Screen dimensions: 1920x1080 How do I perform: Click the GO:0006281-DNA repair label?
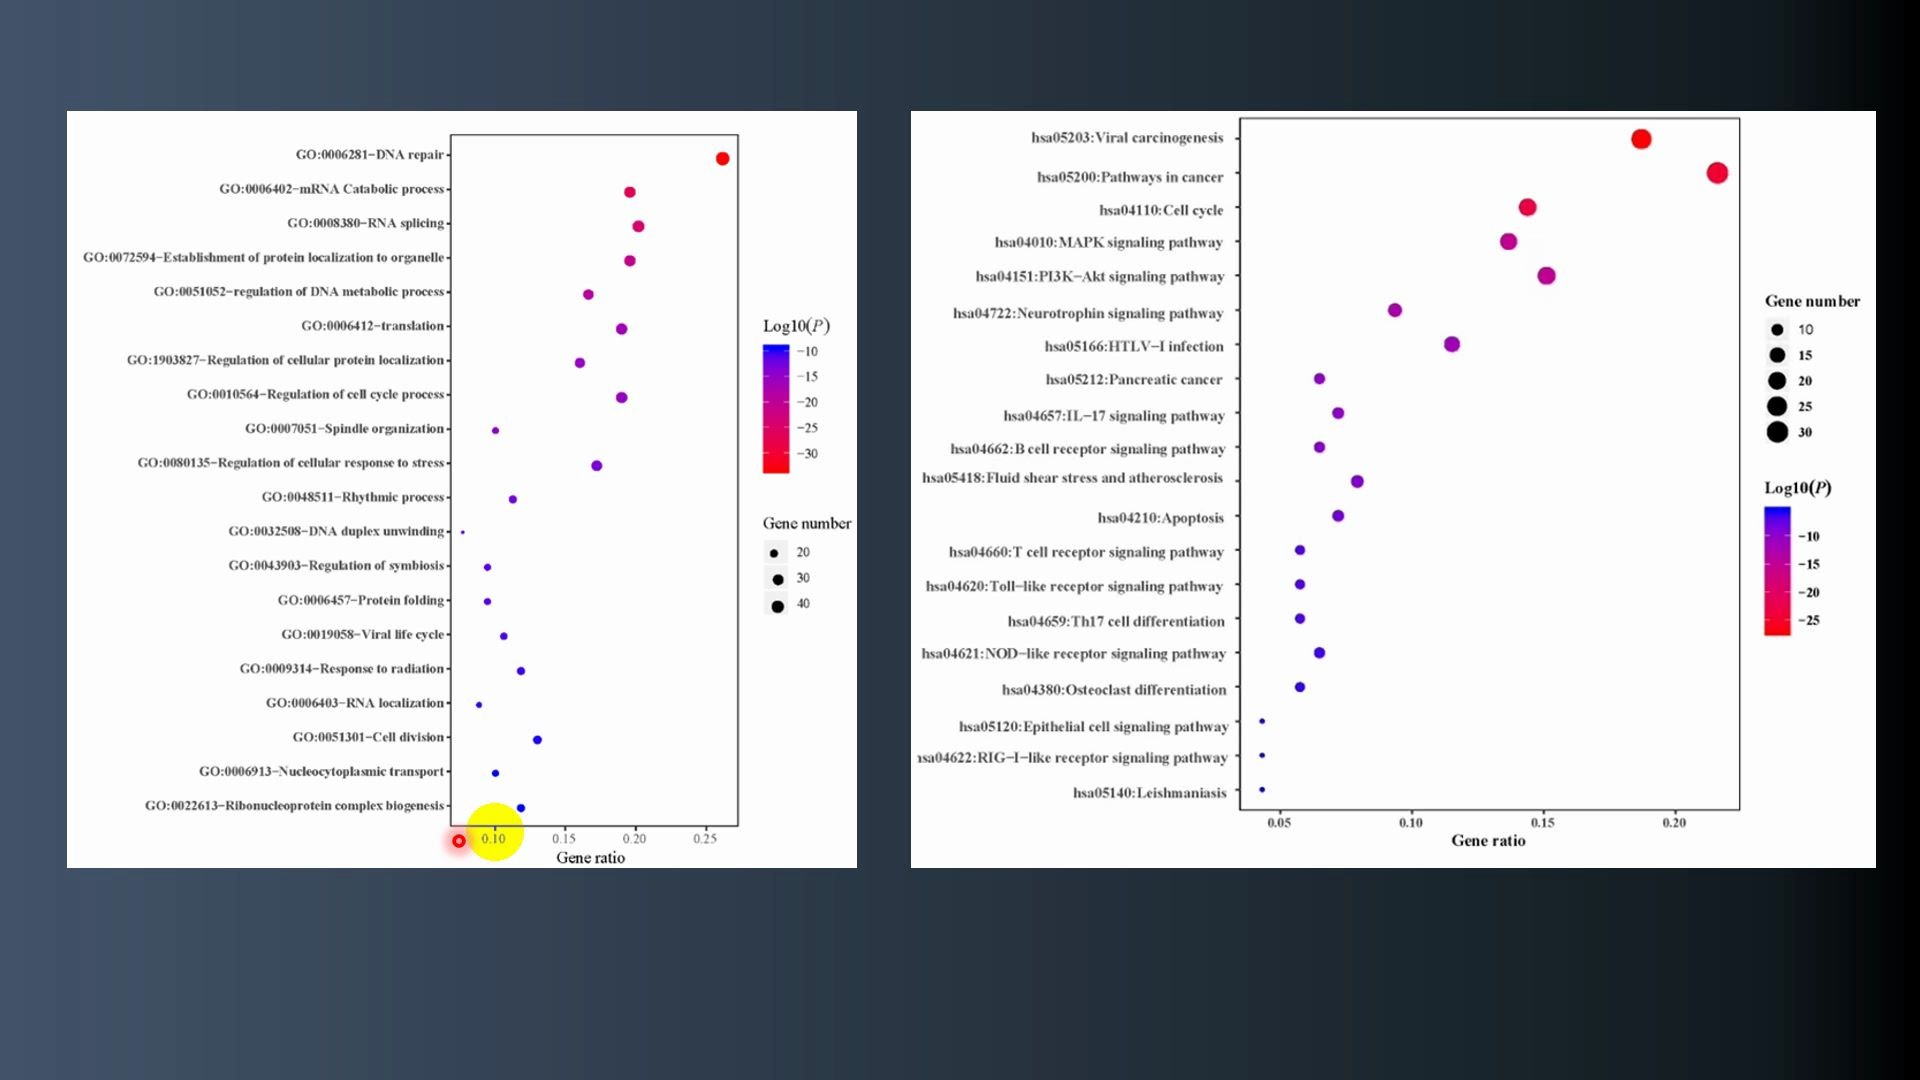[x=369, y=155]
